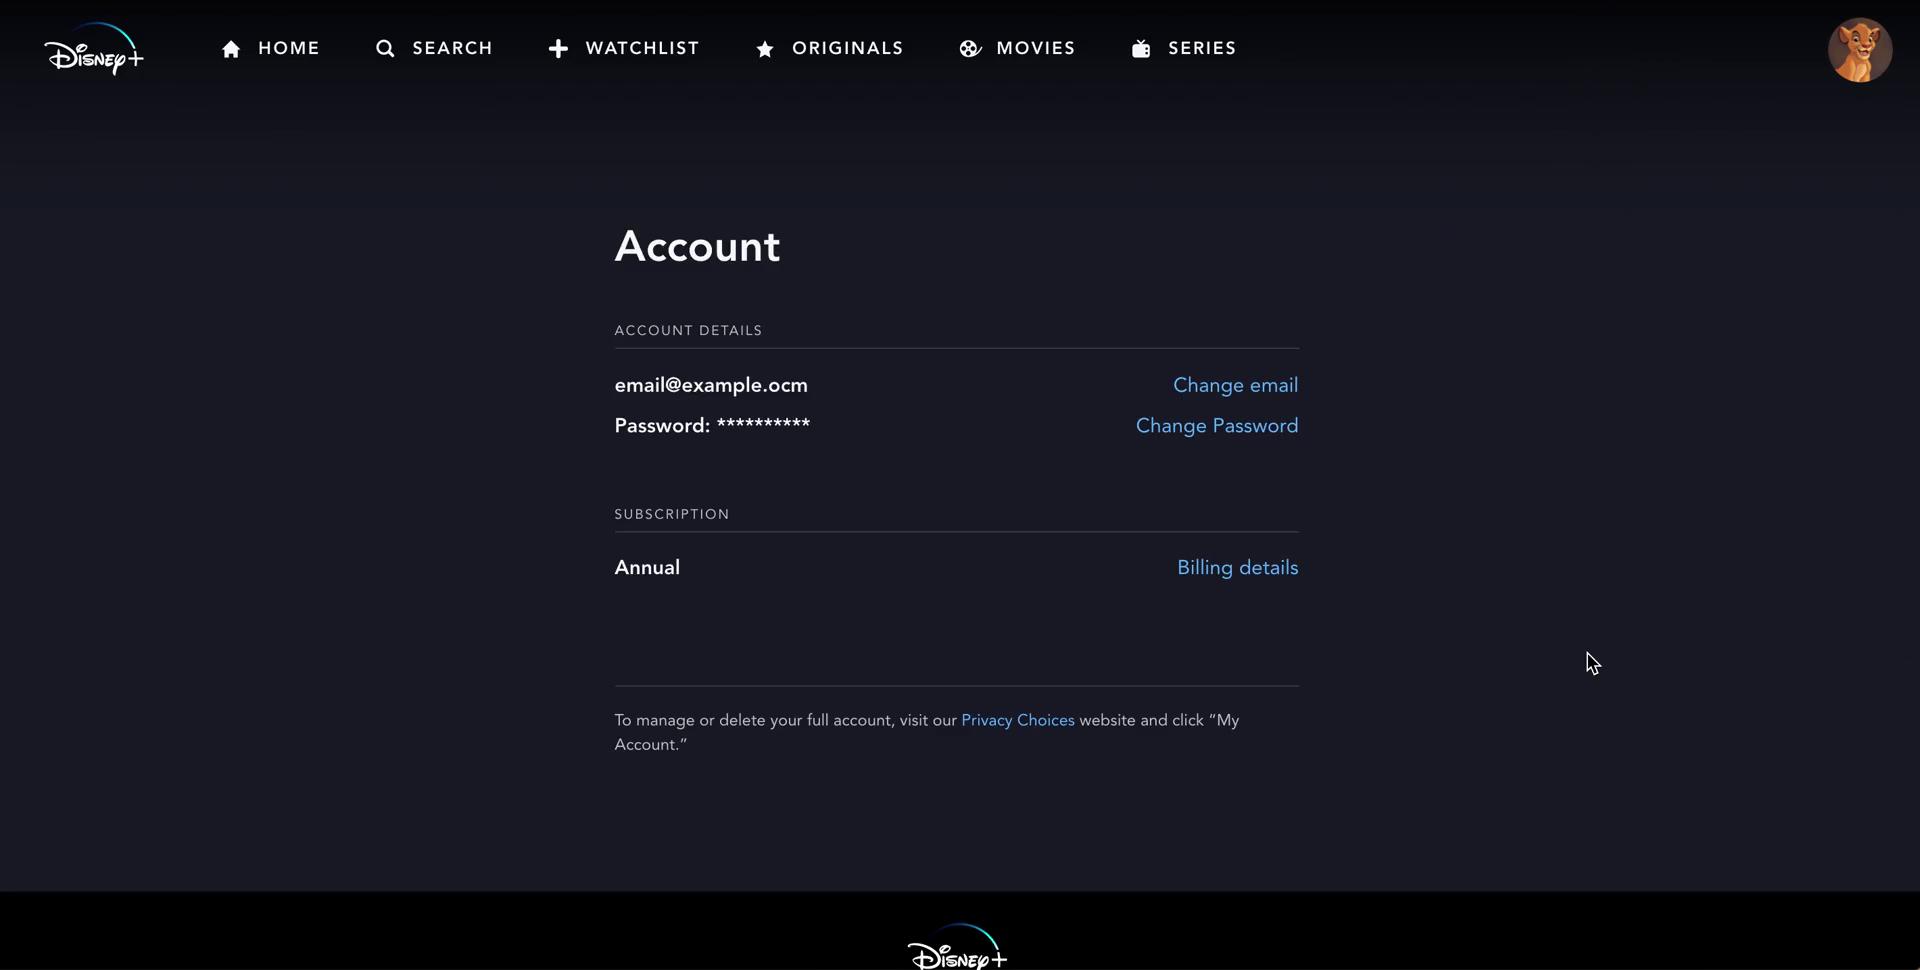The image size is (1920, 970).
Task: Click the Account page heading
Action: [697, 246]
